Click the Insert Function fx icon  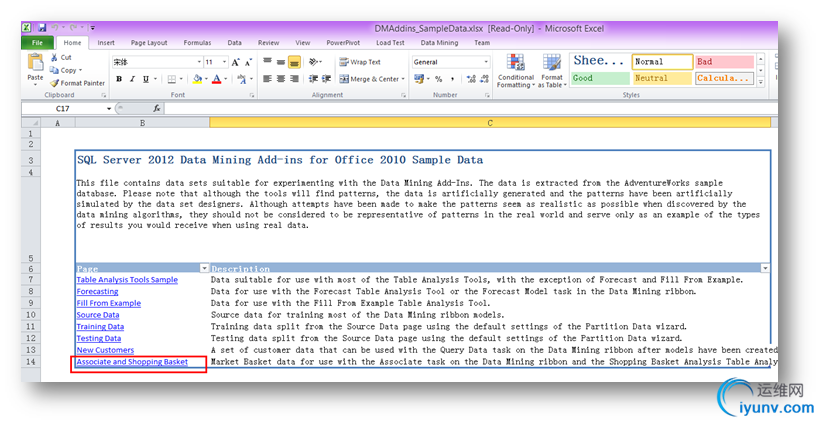(156, 108)
